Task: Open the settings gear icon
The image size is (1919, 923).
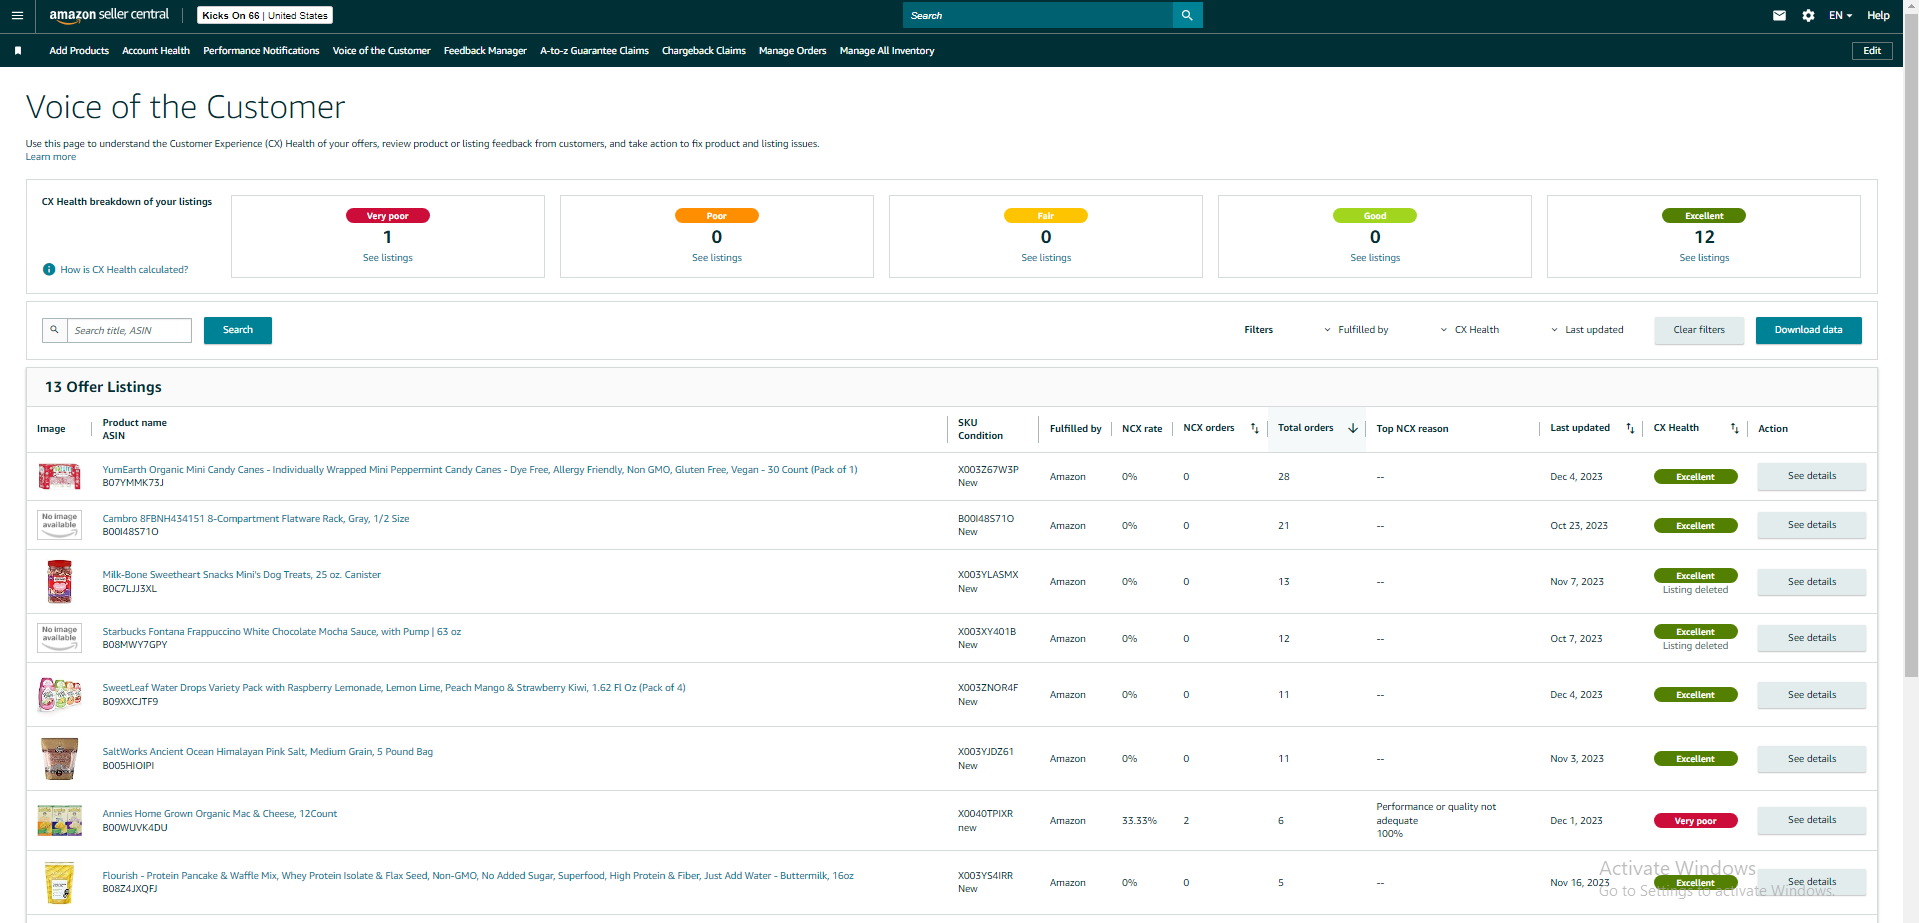Action: coord(1808,15)
